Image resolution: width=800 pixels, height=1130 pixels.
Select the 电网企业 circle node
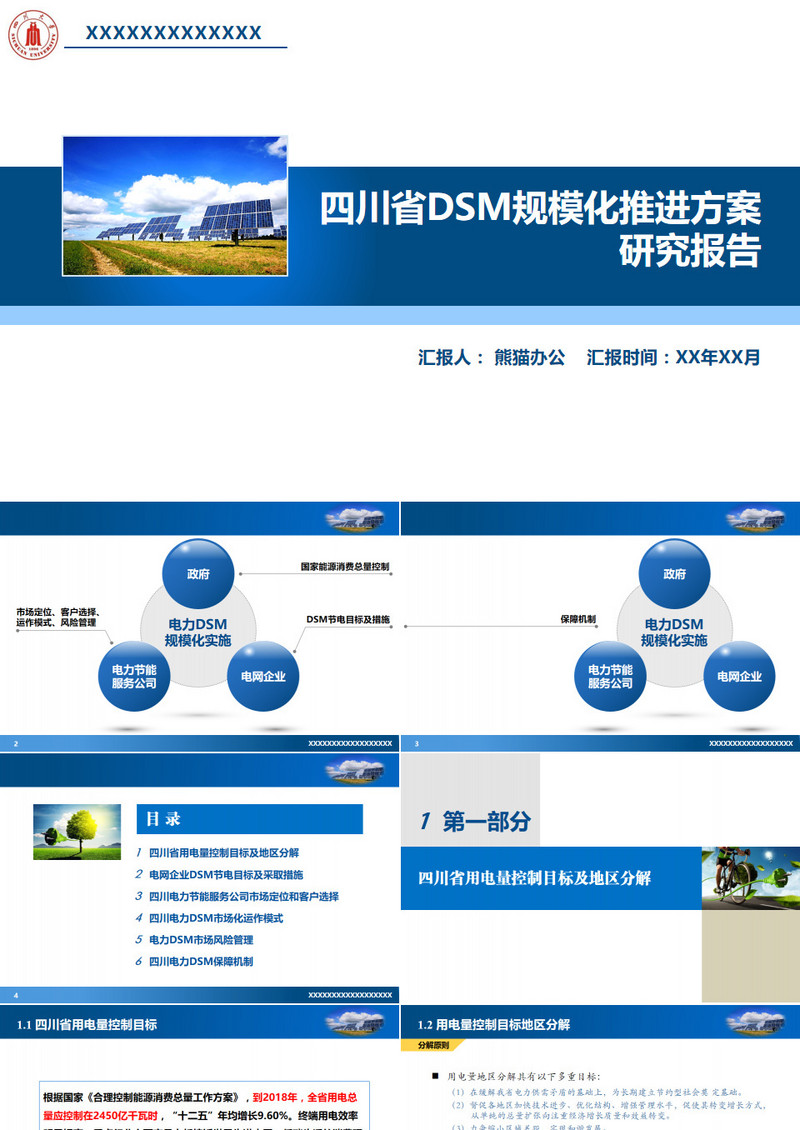coord(263,677)
